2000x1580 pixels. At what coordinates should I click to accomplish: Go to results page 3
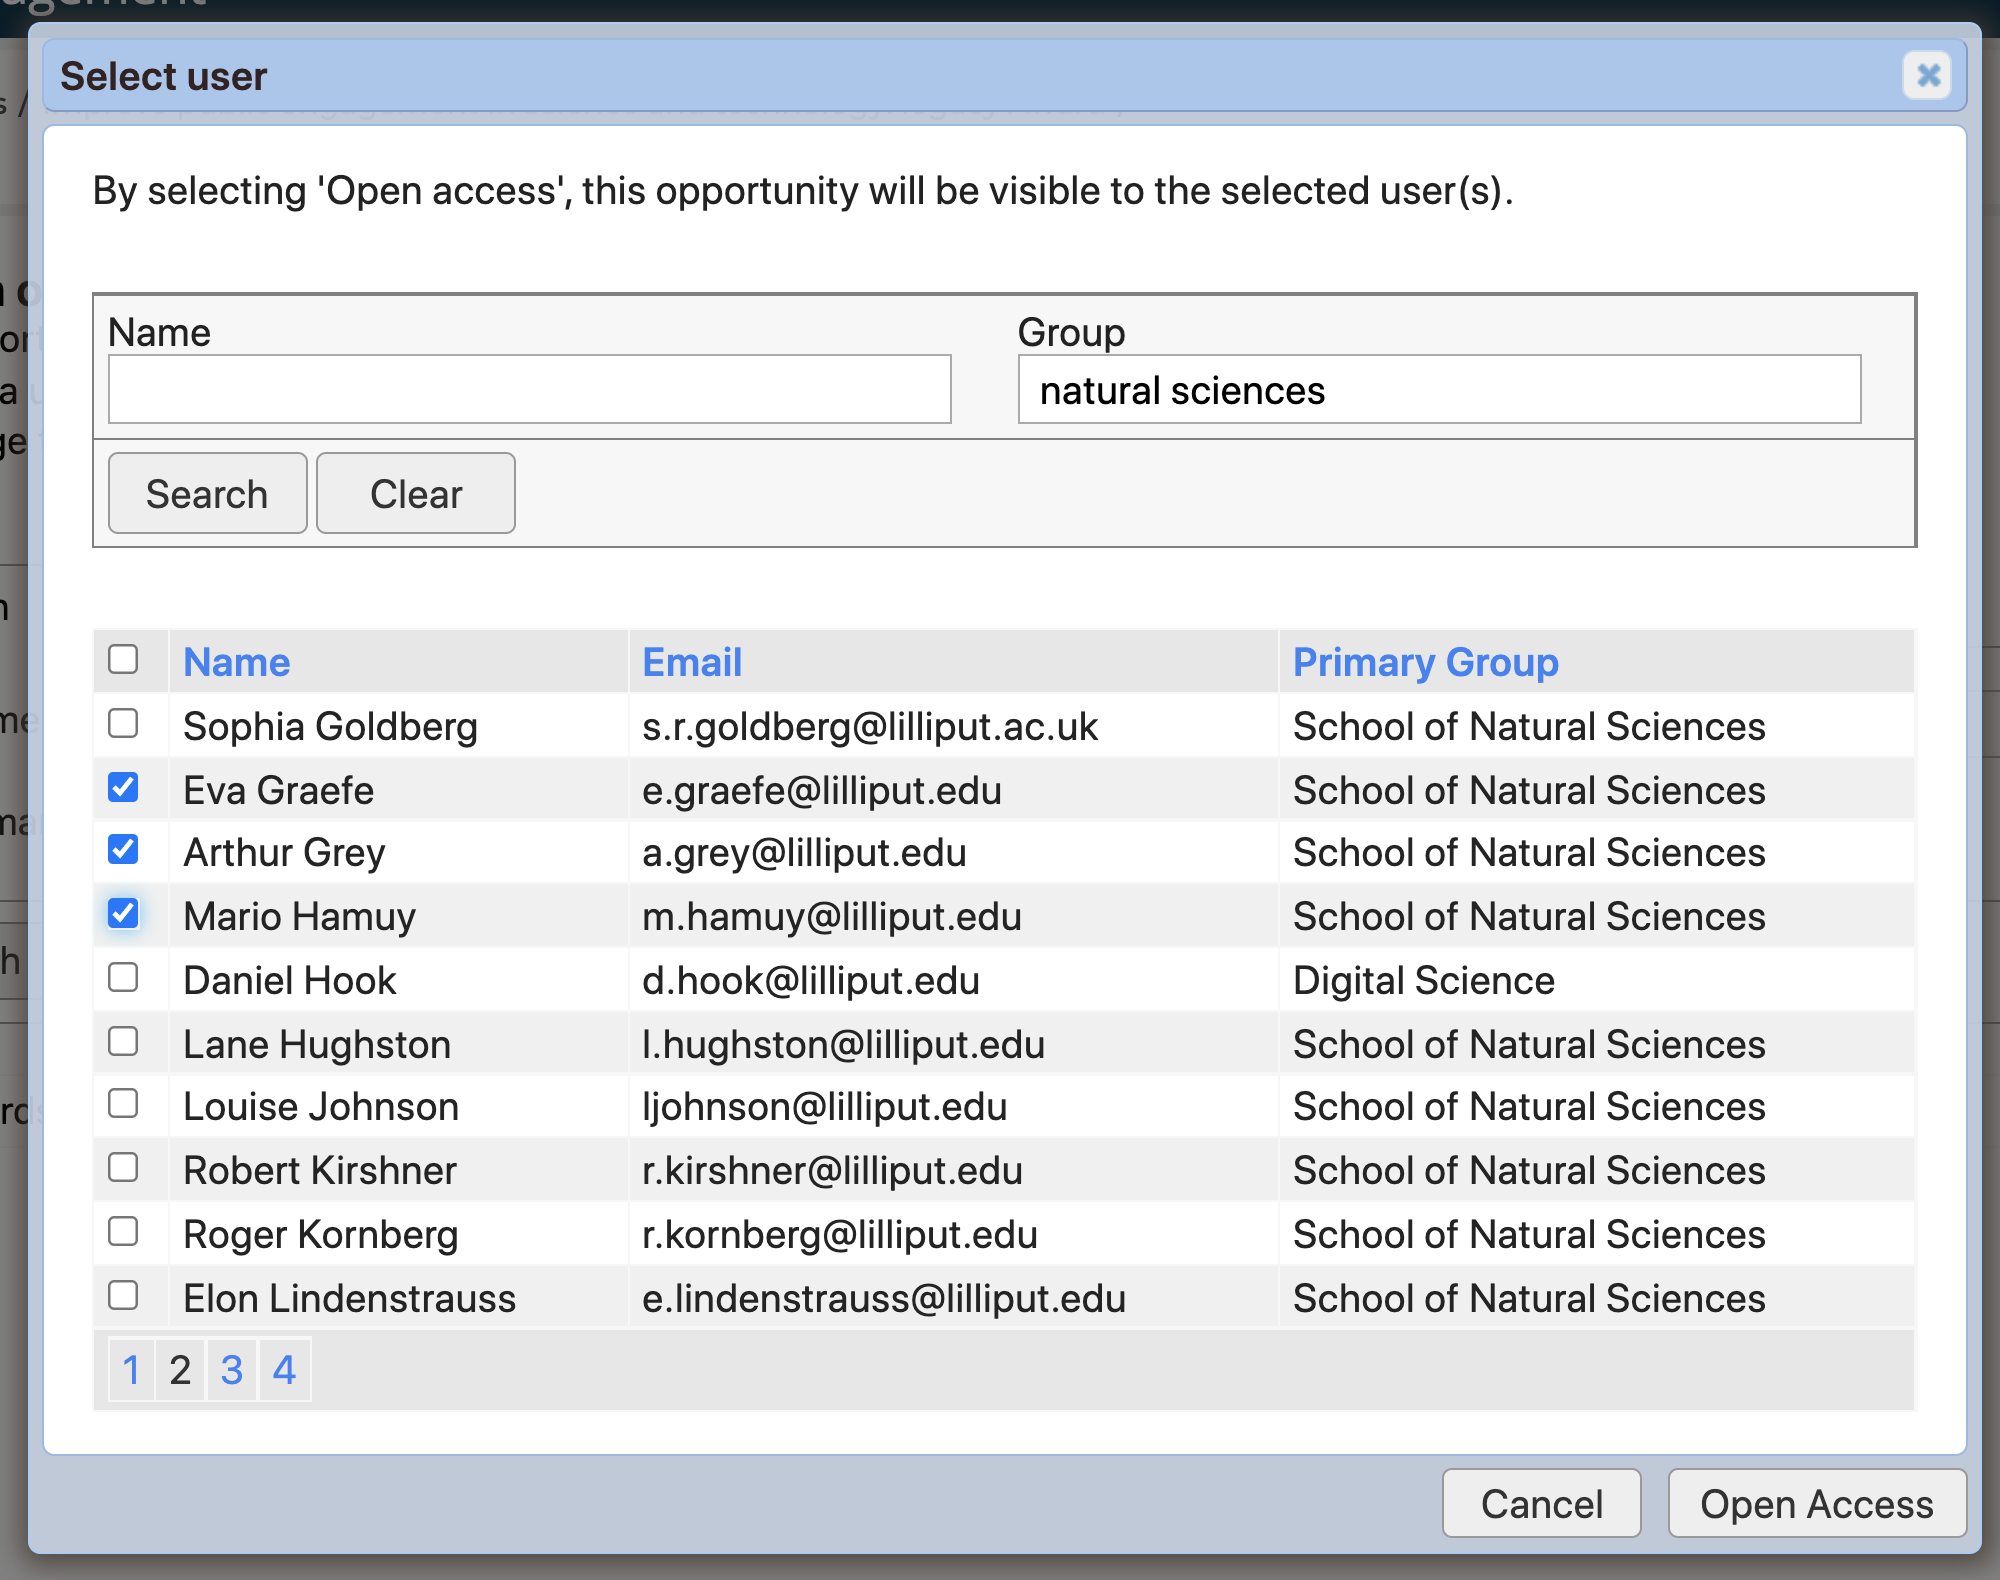[x=232, y=1370]
